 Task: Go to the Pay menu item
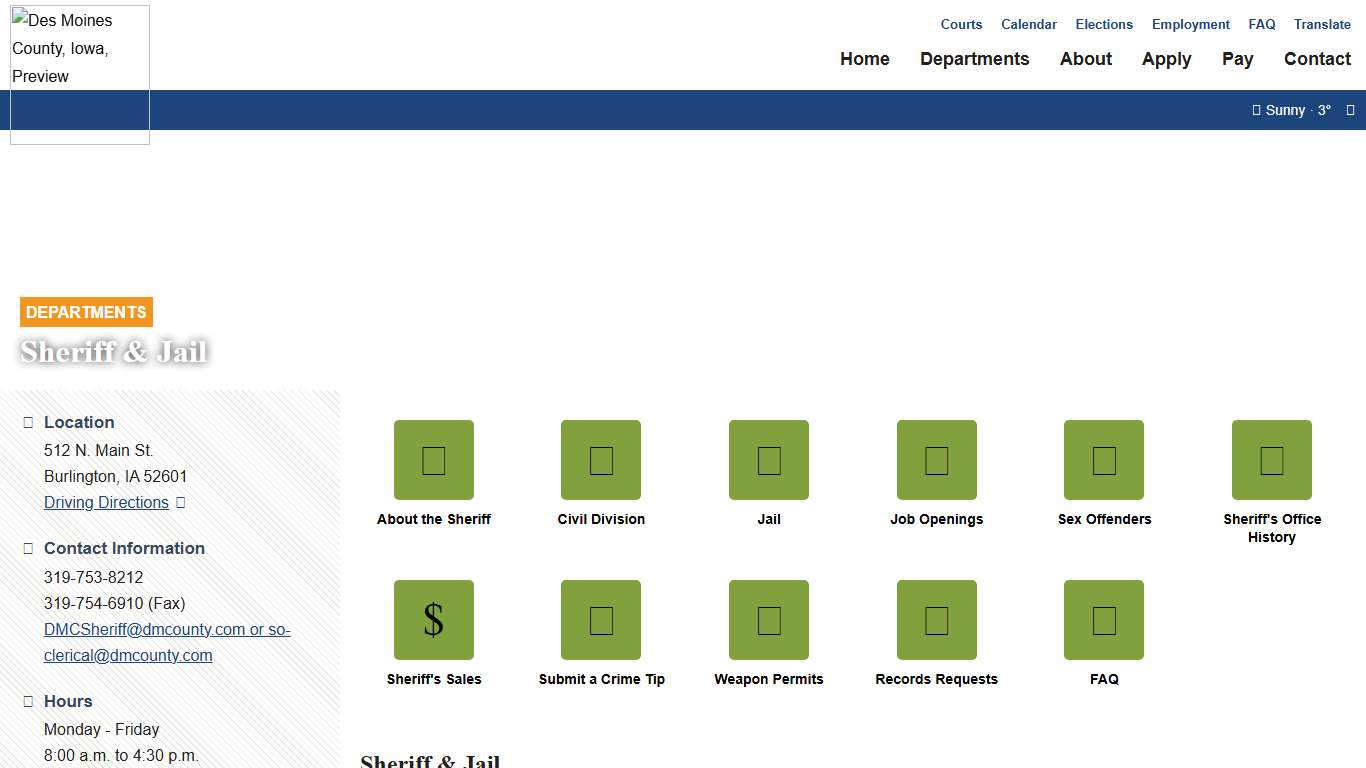click(1237, 59)
